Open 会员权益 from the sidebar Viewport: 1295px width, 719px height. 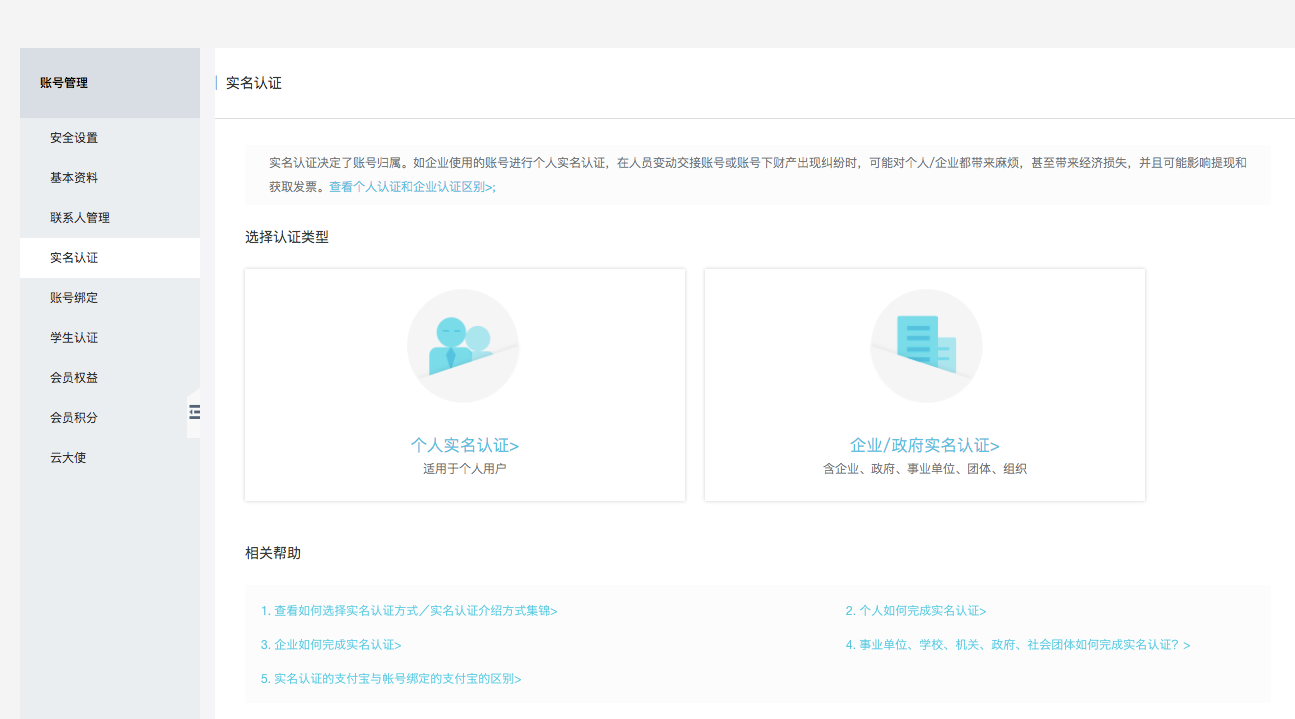(74, 378)
